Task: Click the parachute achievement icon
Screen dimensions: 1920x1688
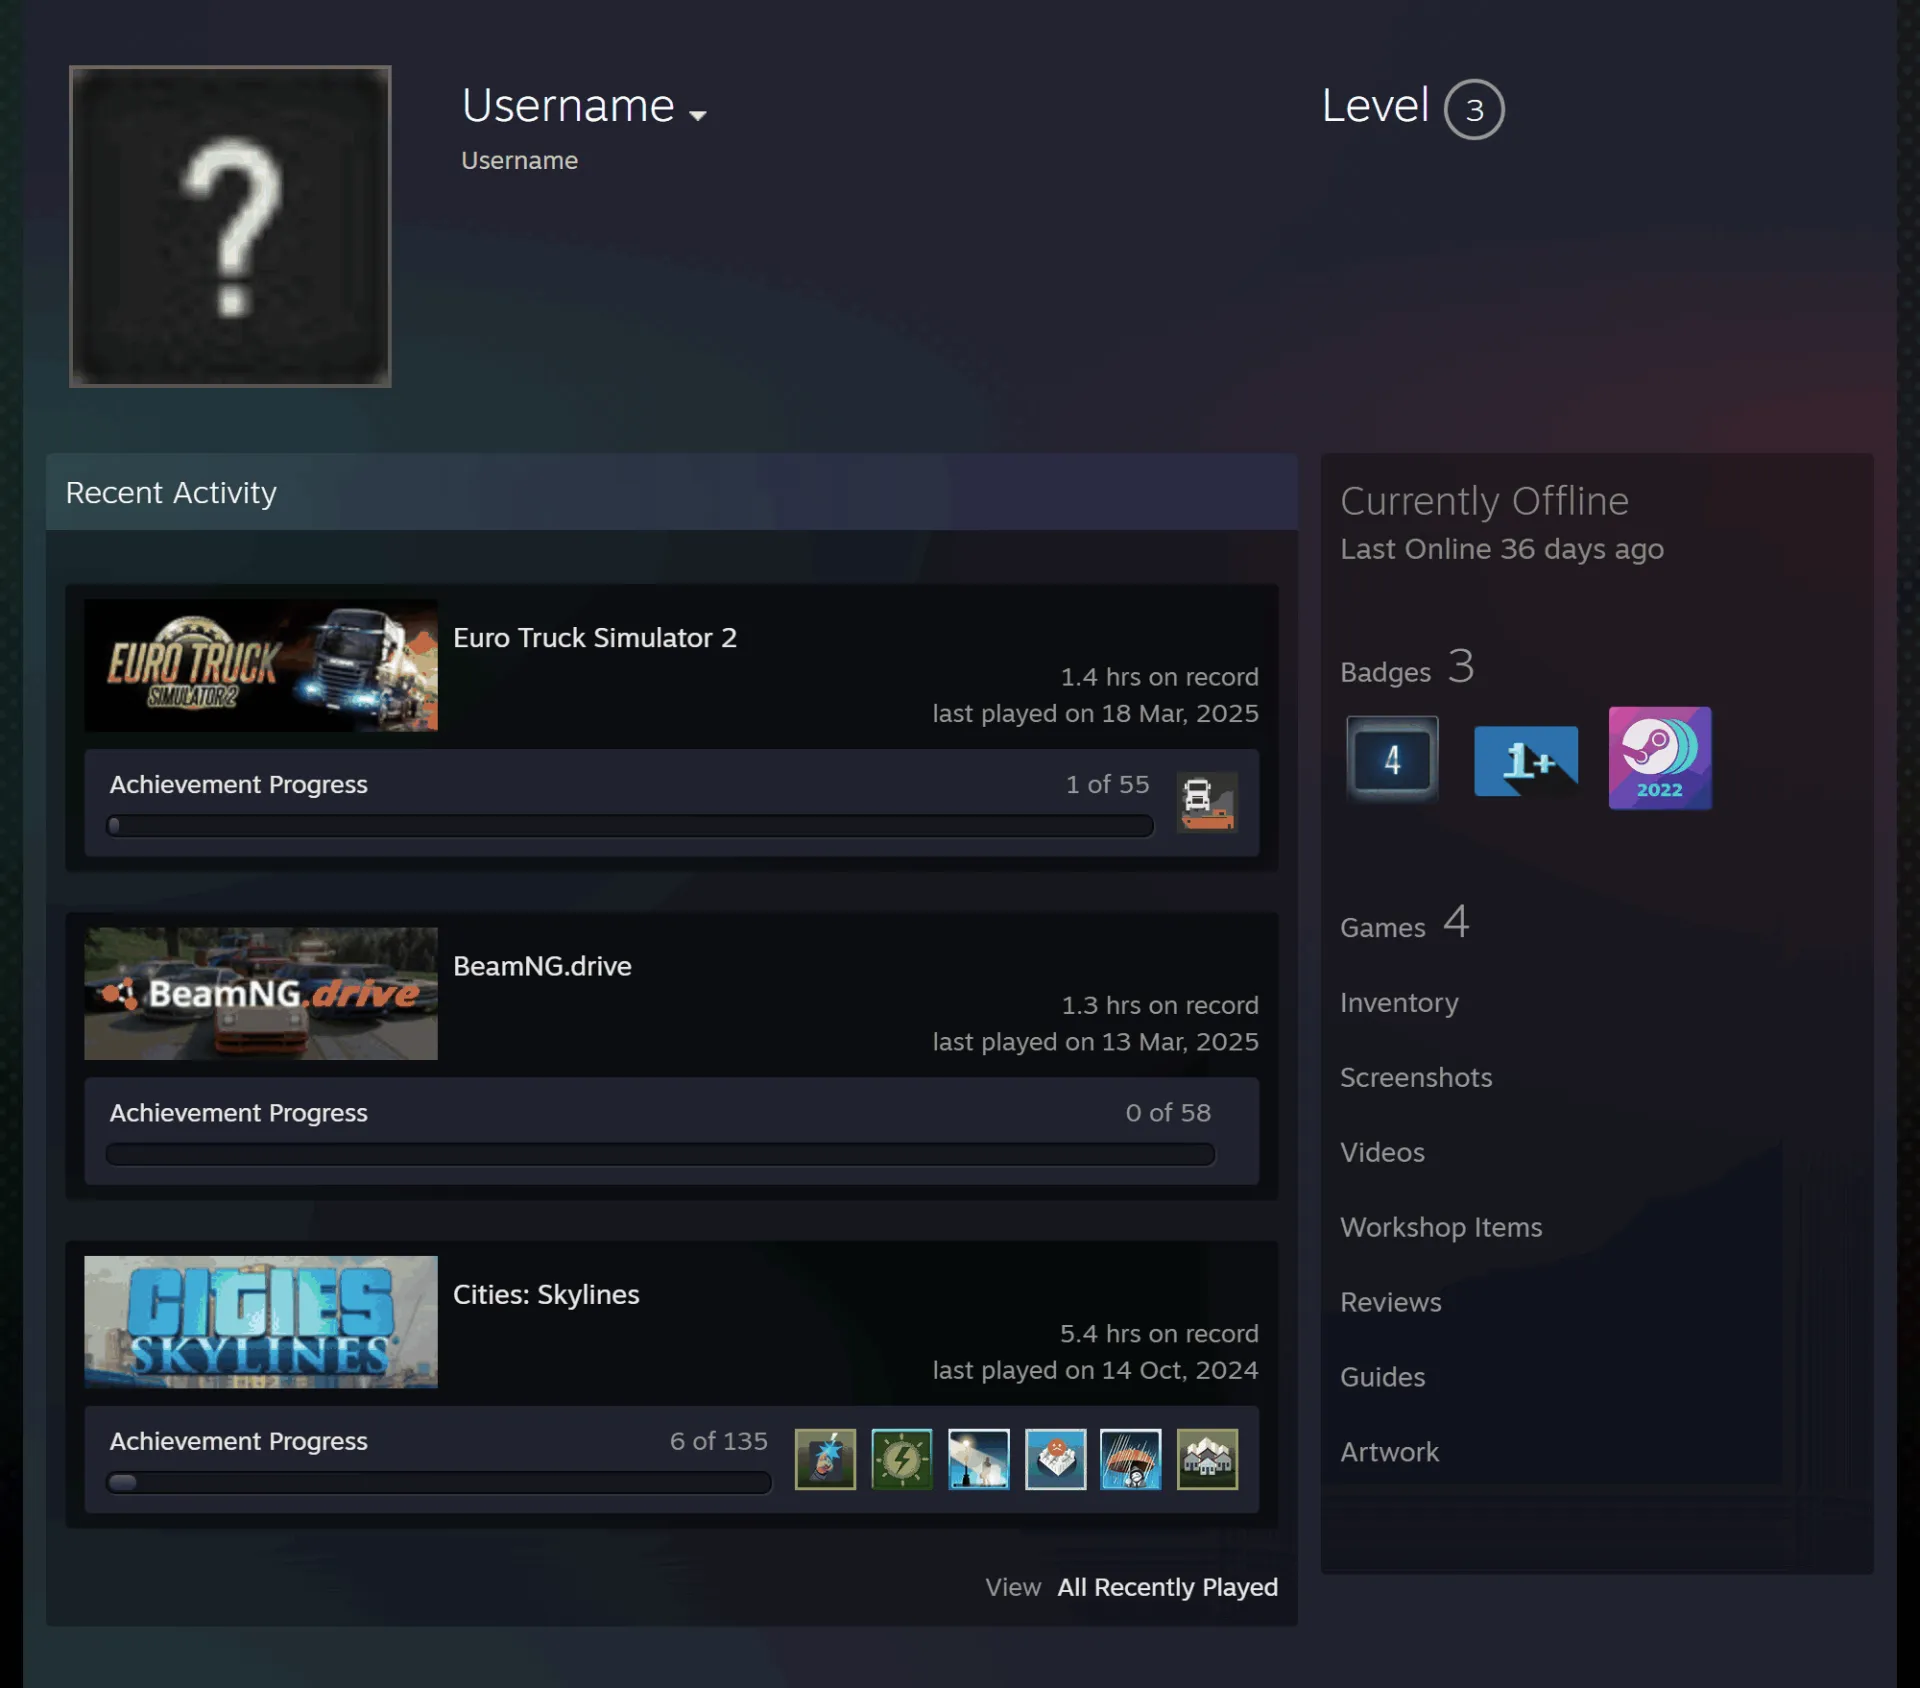Action: pyautogui.click(x=1131, y=1459)
